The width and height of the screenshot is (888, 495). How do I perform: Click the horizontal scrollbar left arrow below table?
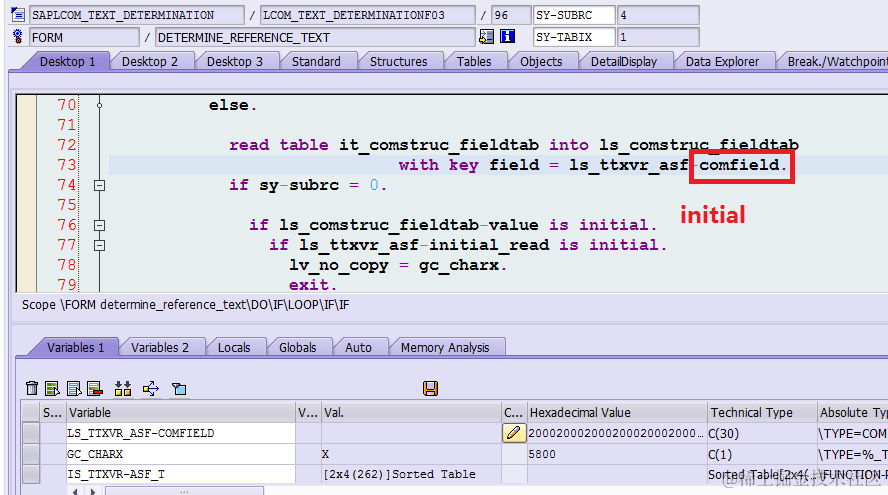click(x=75, y=492)
